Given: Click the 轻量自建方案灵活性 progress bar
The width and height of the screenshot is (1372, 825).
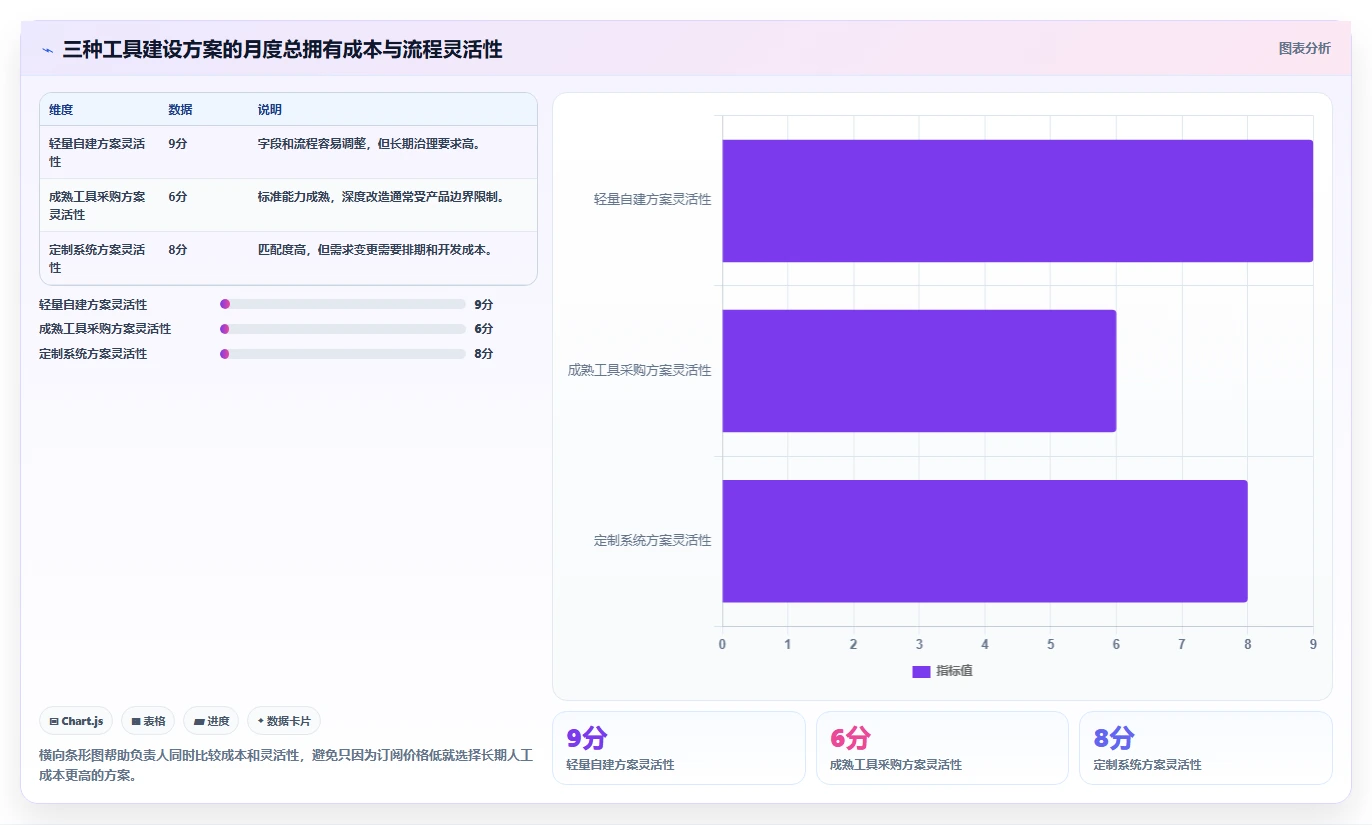Looking at the screenshot, I should pos(343,304).
